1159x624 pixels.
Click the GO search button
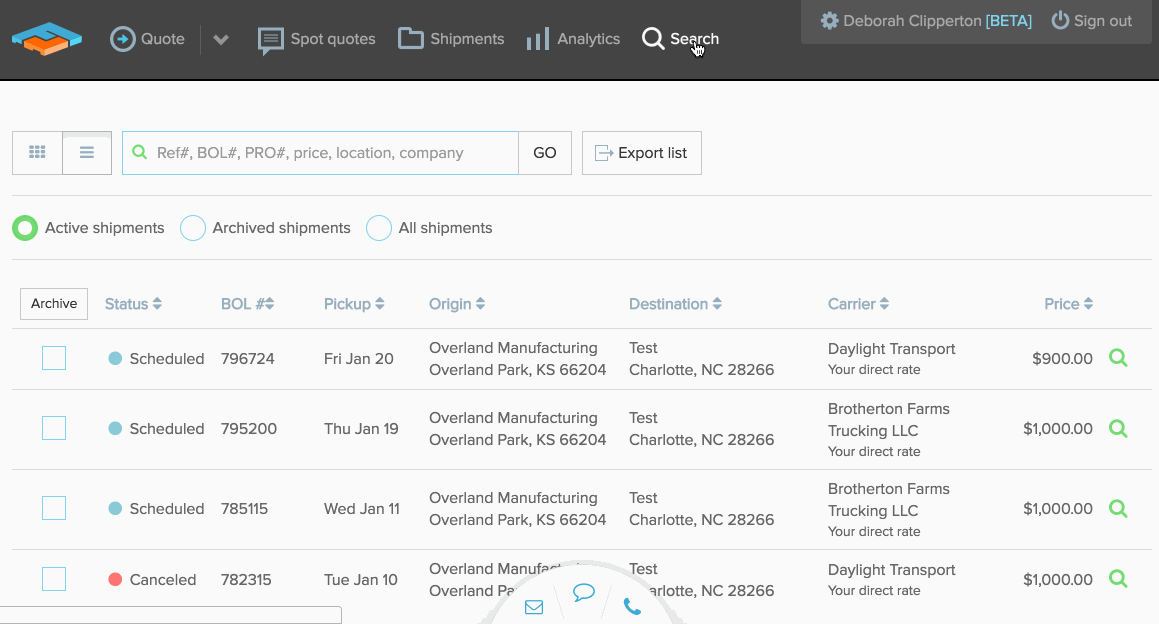(545, 153)
